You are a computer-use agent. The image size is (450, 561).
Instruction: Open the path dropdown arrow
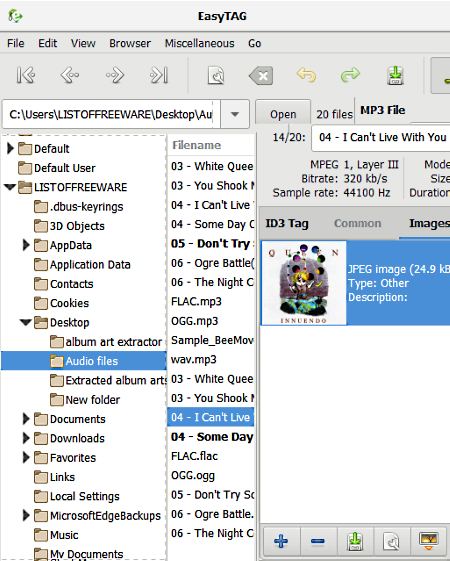click(235, 114)
